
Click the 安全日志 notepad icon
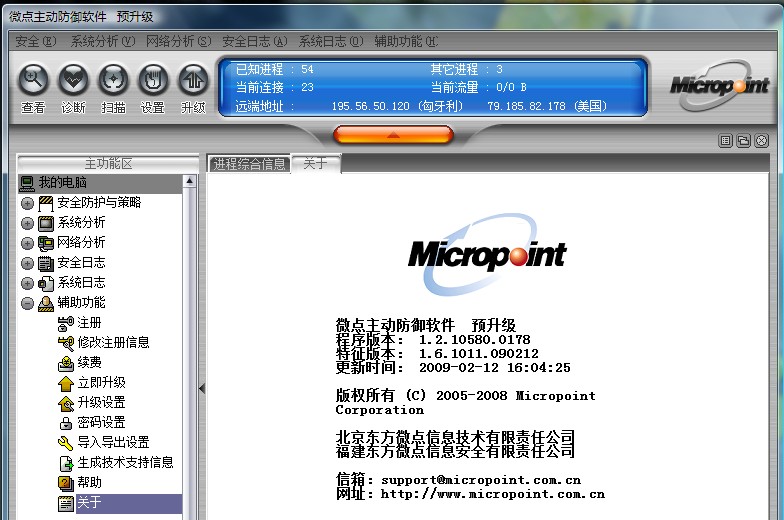(x=46, y=264)
